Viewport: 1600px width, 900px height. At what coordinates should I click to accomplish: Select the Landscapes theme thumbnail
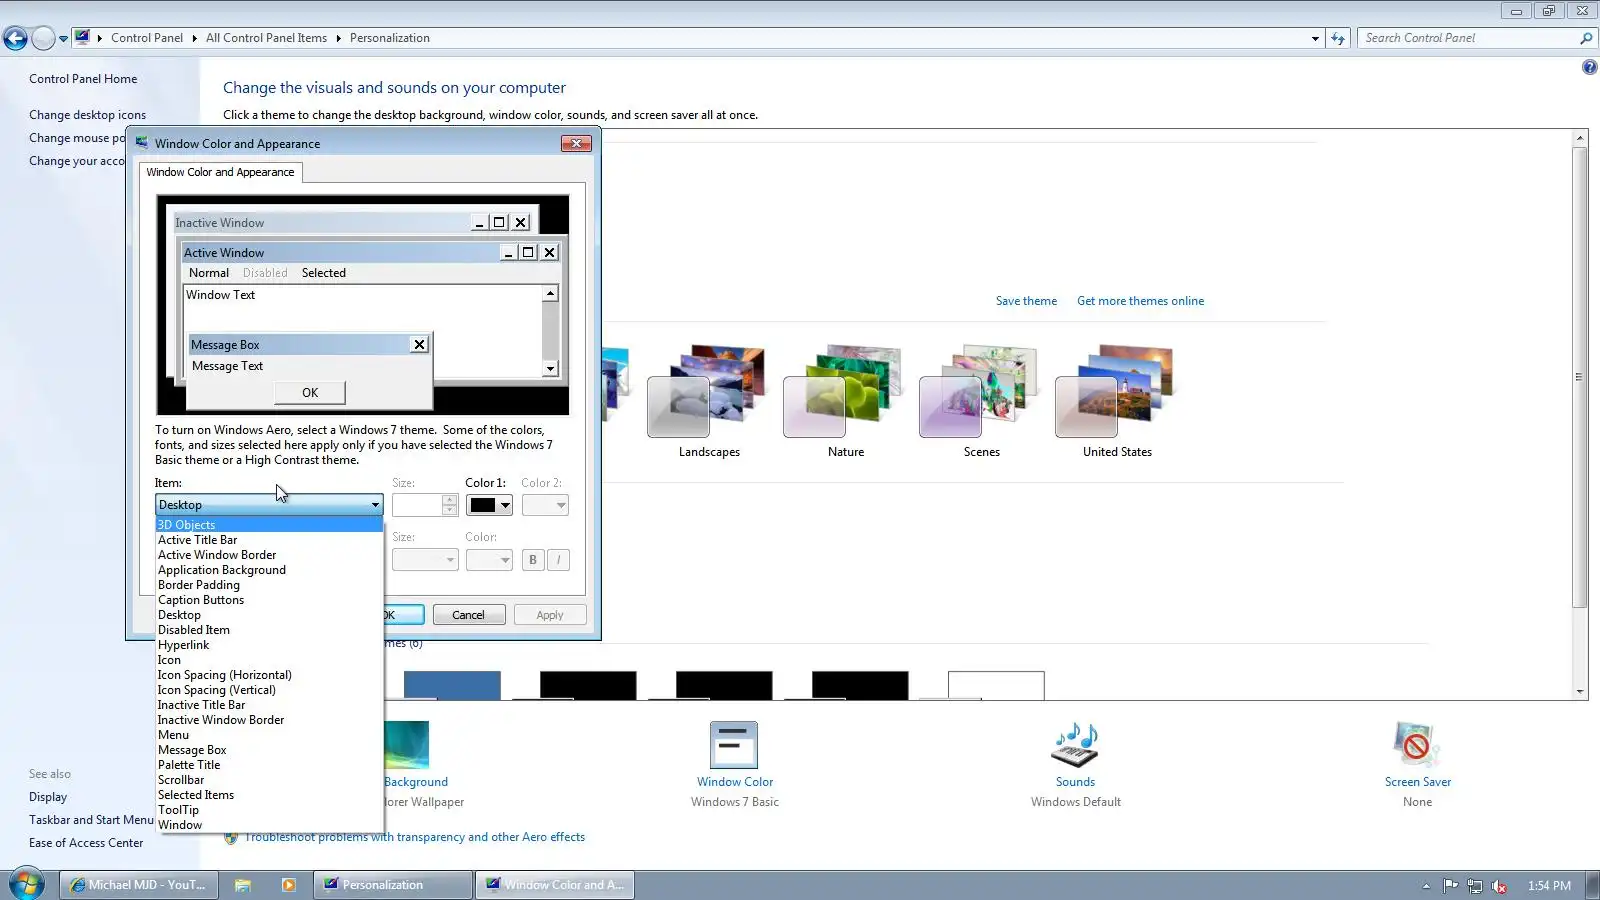[x=709, y=392]
